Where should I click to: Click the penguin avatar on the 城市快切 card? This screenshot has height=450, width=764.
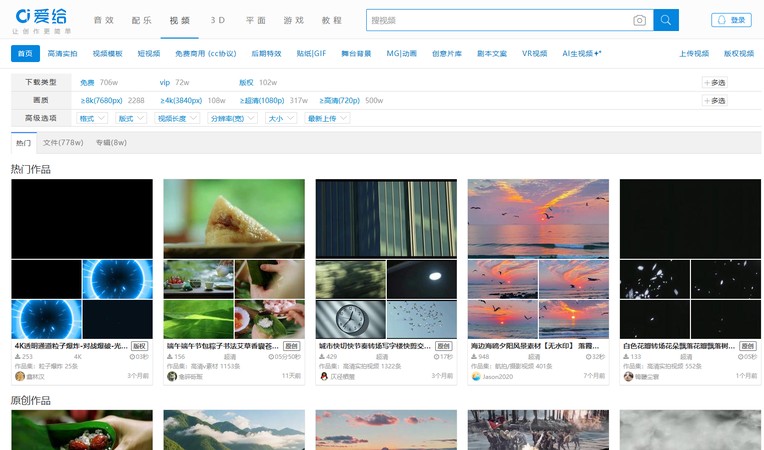pos(324,376)
